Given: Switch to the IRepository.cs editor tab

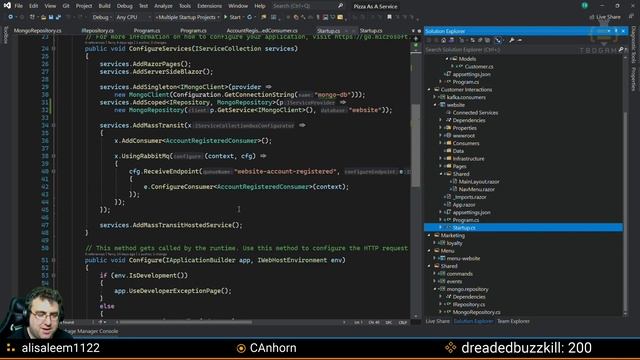Looking at the screenshot, I should click(97, 31).
